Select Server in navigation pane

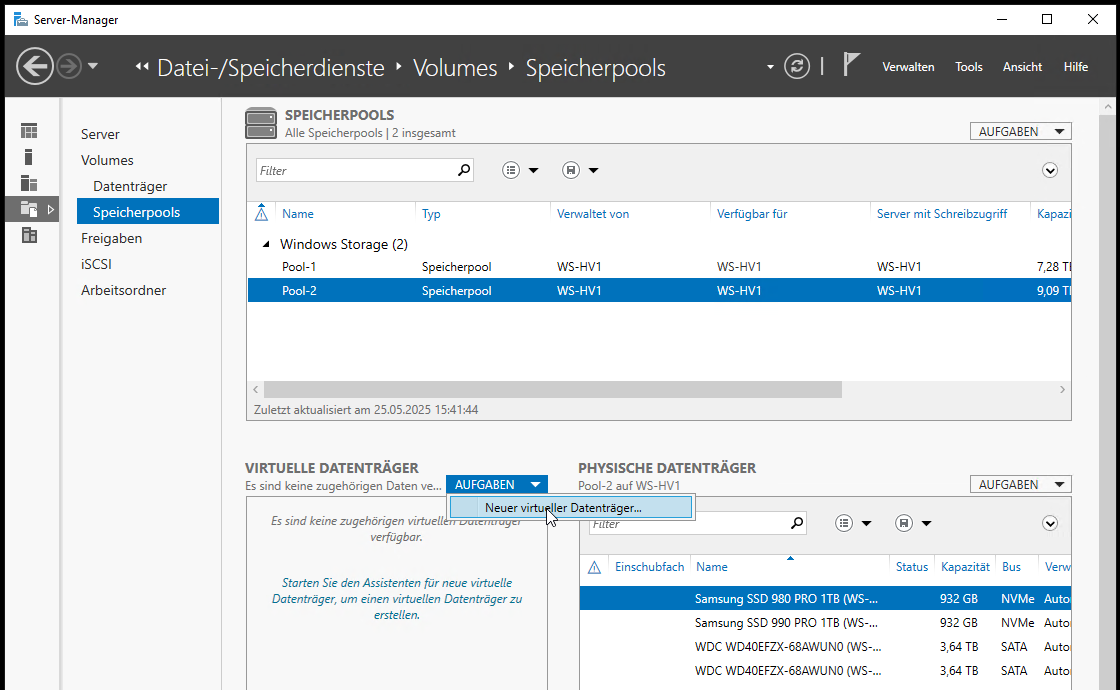(x=100, y=134)
